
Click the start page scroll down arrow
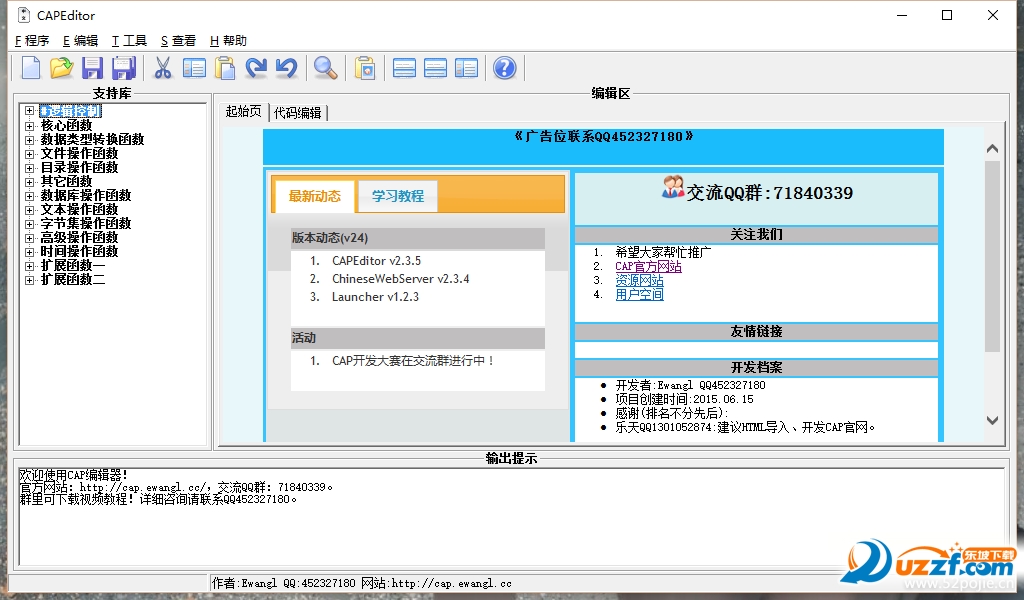coord(992,420)
